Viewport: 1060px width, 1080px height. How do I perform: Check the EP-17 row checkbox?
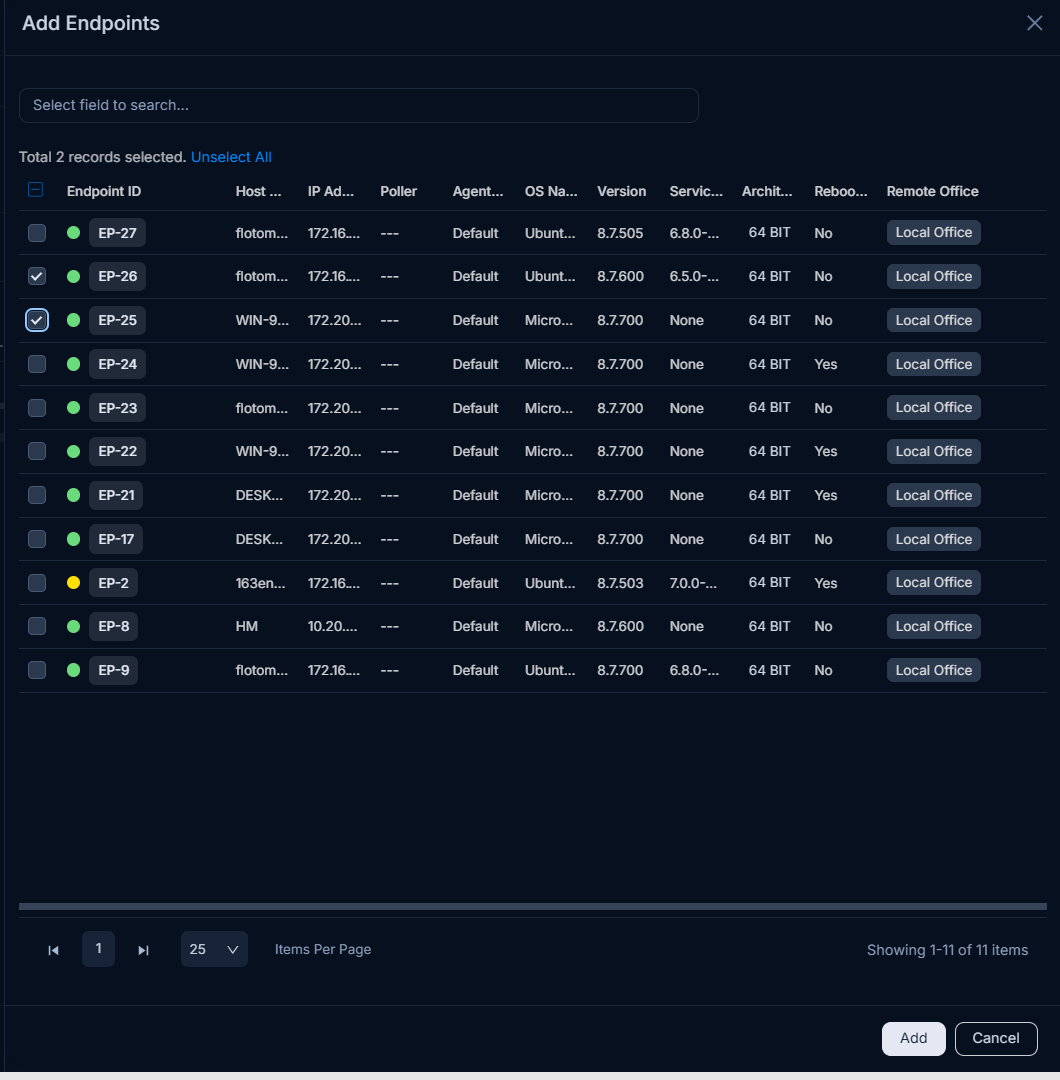tap(37, 539)
